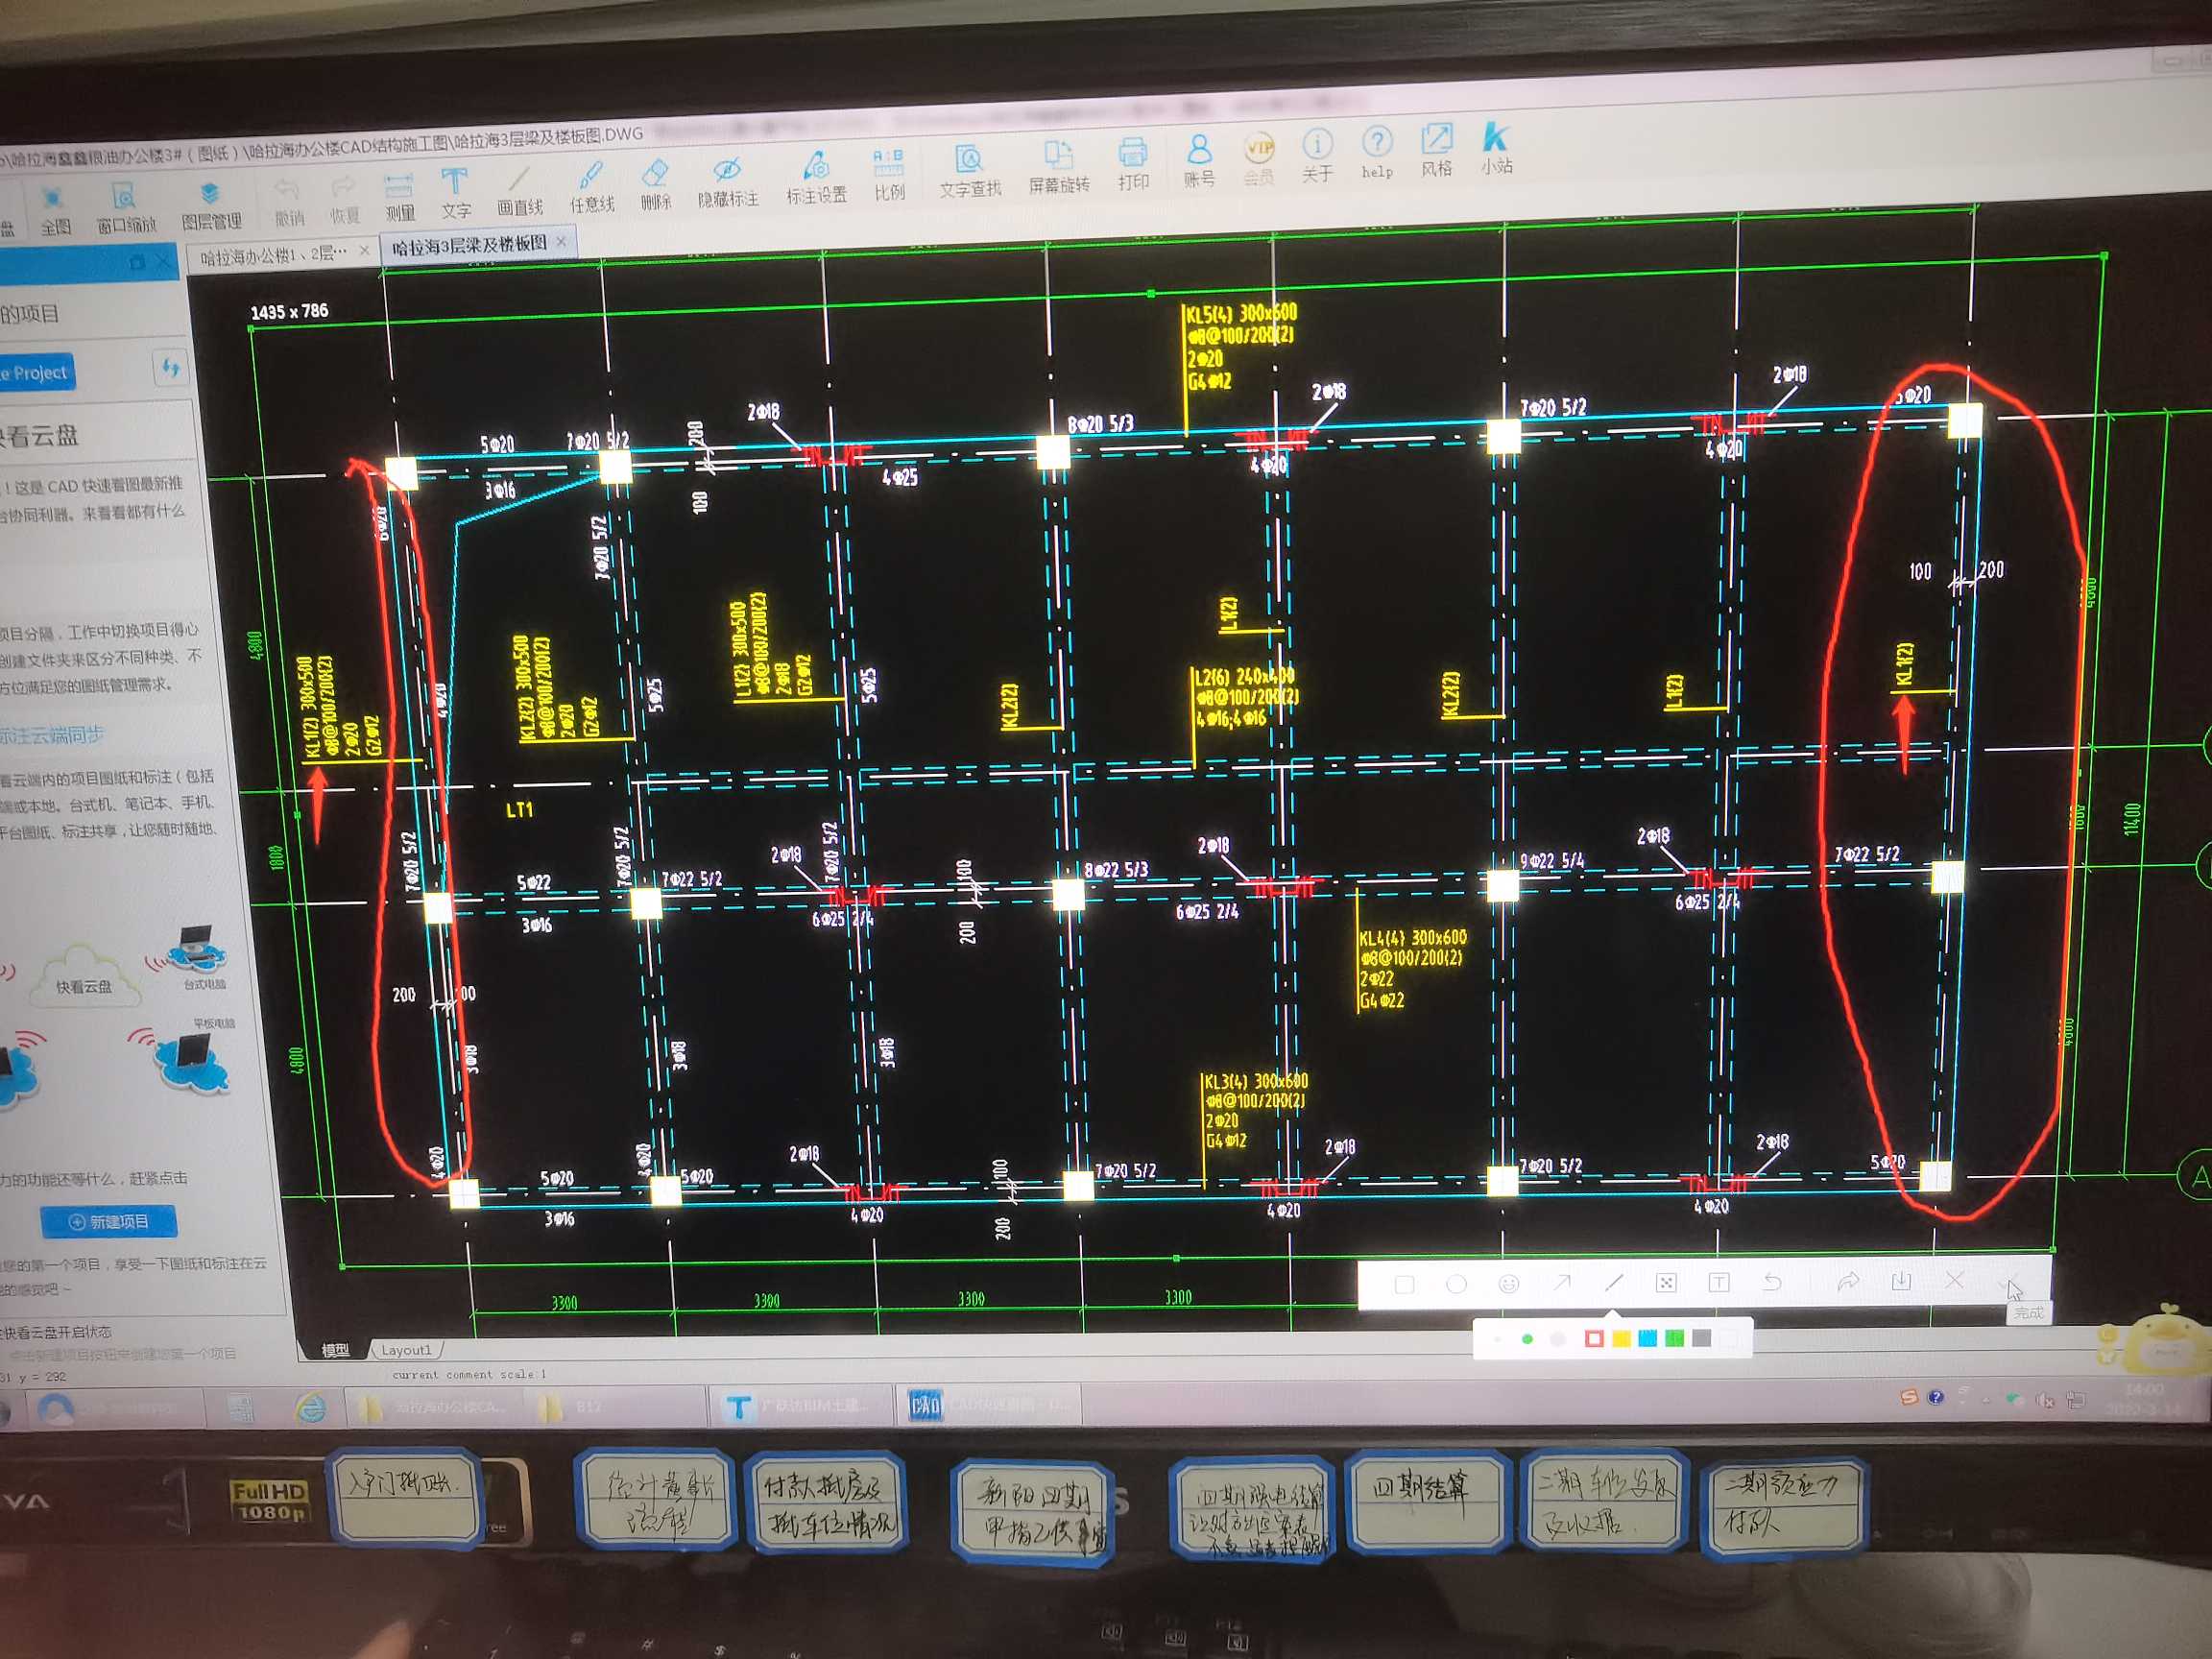Image resolution: width=2212 pixels, height=1659 pixels.
Task: Open the blue T taskbar application
Action: tap(801, 1406)
